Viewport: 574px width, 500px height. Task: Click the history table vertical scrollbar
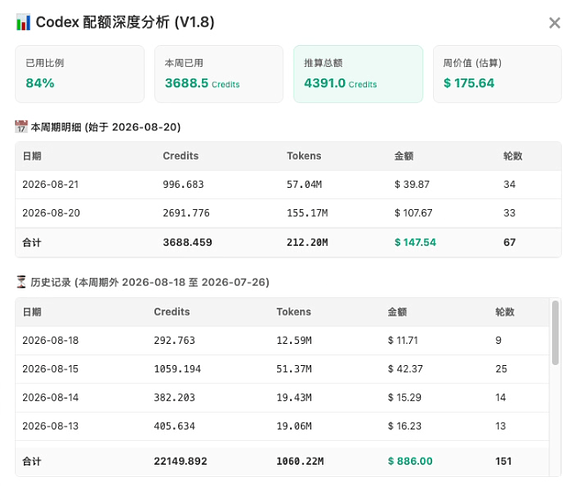(555, 333)
